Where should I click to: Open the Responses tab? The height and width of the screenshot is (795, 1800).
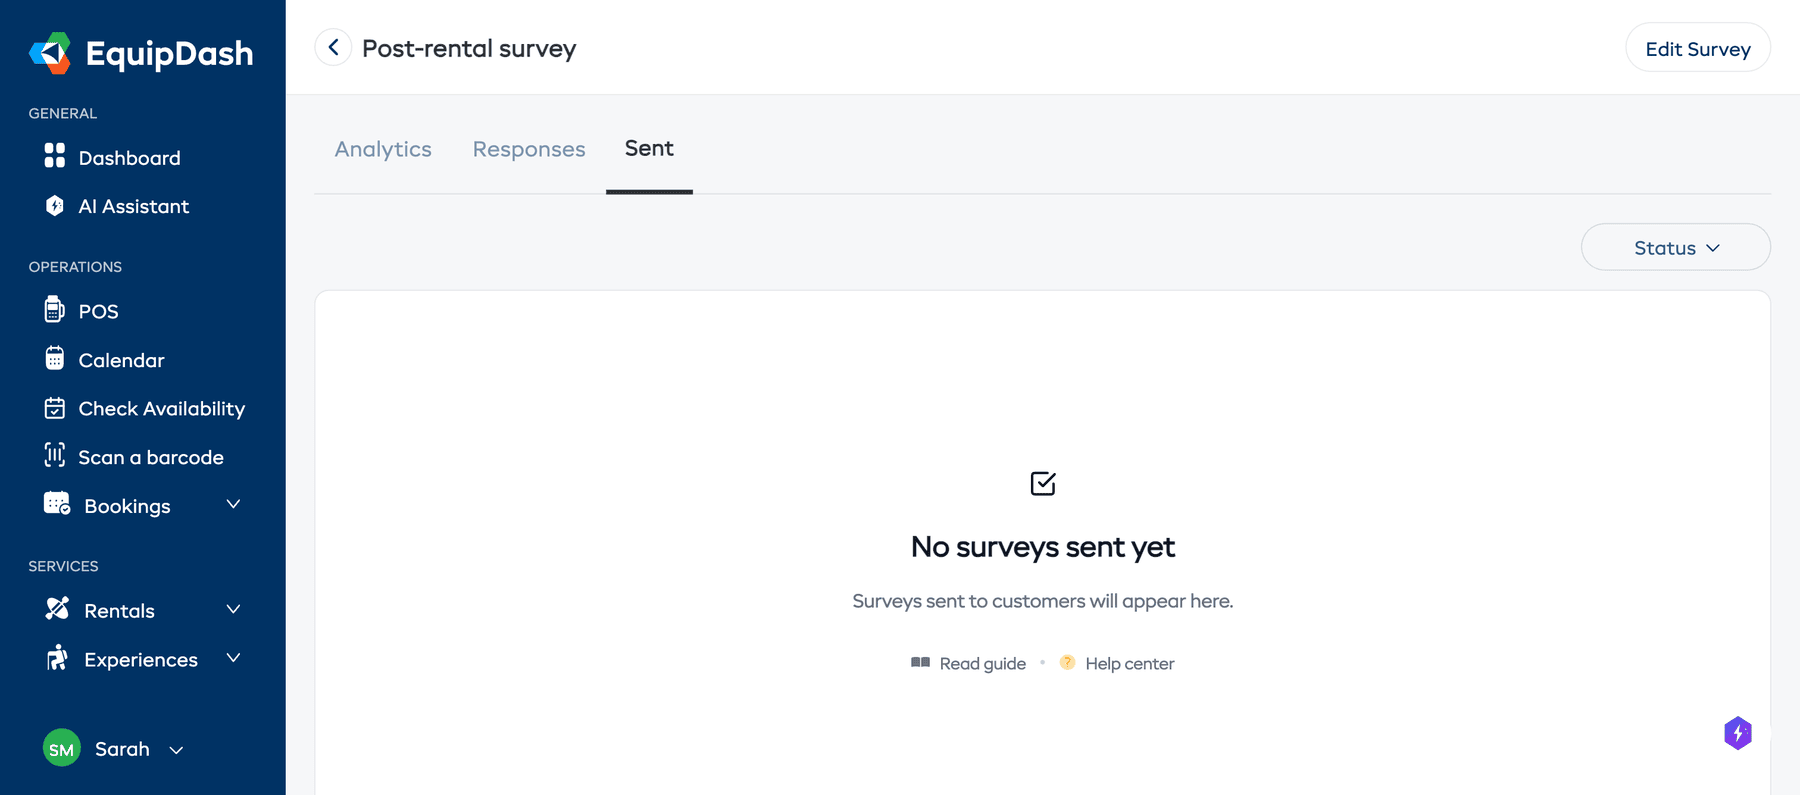click(x=529, y=148)
